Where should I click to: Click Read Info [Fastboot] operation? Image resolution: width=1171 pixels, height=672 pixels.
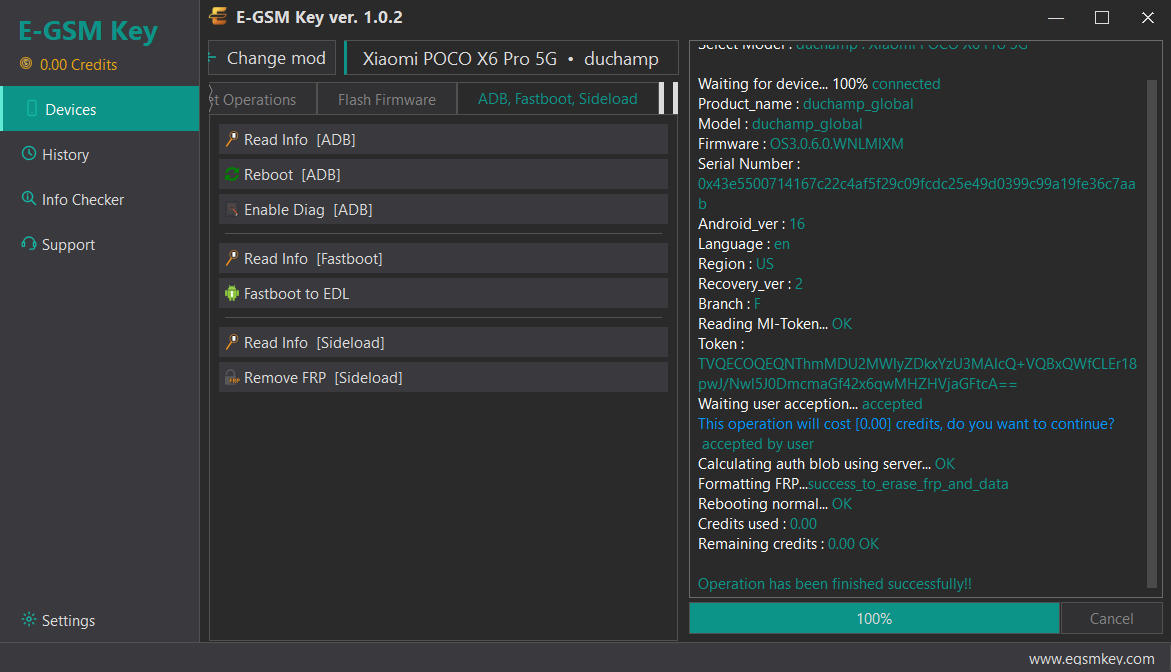(444, 258)
